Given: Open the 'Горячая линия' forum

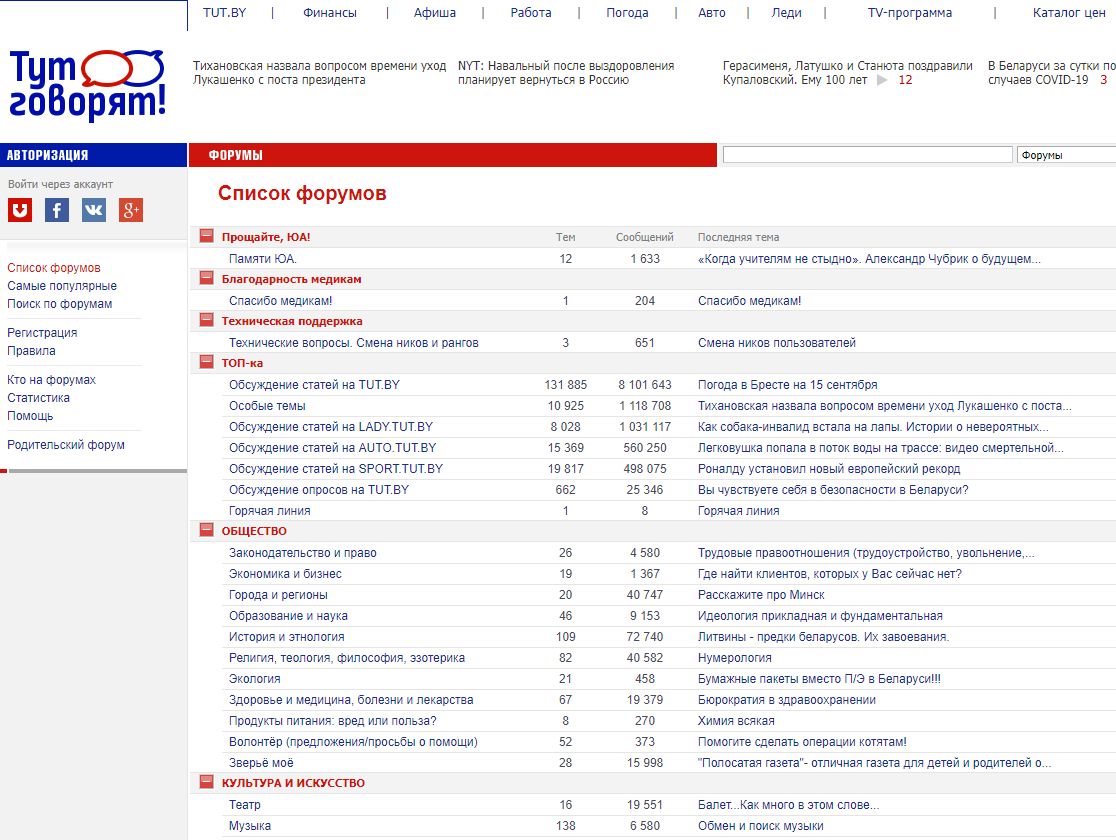Looking at the screenshot, I should pyautogui.click(x=269, y=511).
